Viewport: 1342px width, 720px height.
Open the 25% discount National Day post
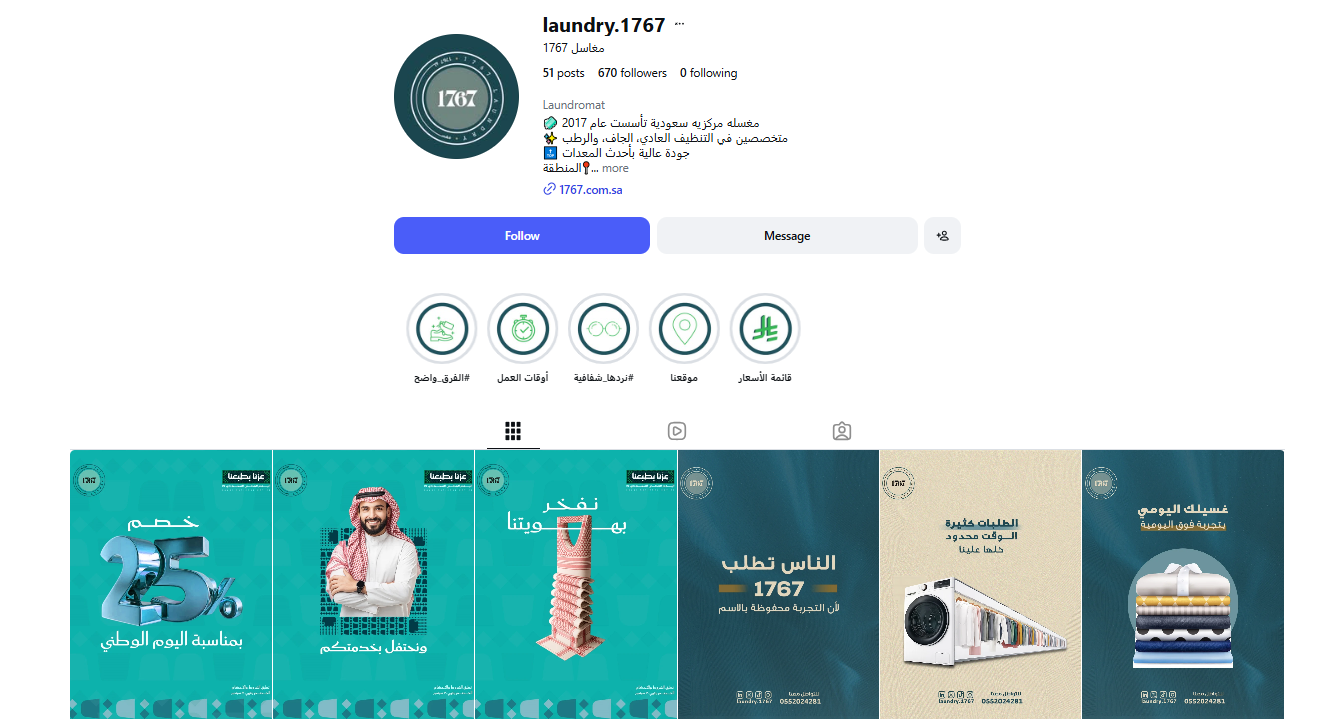[171, 584]
